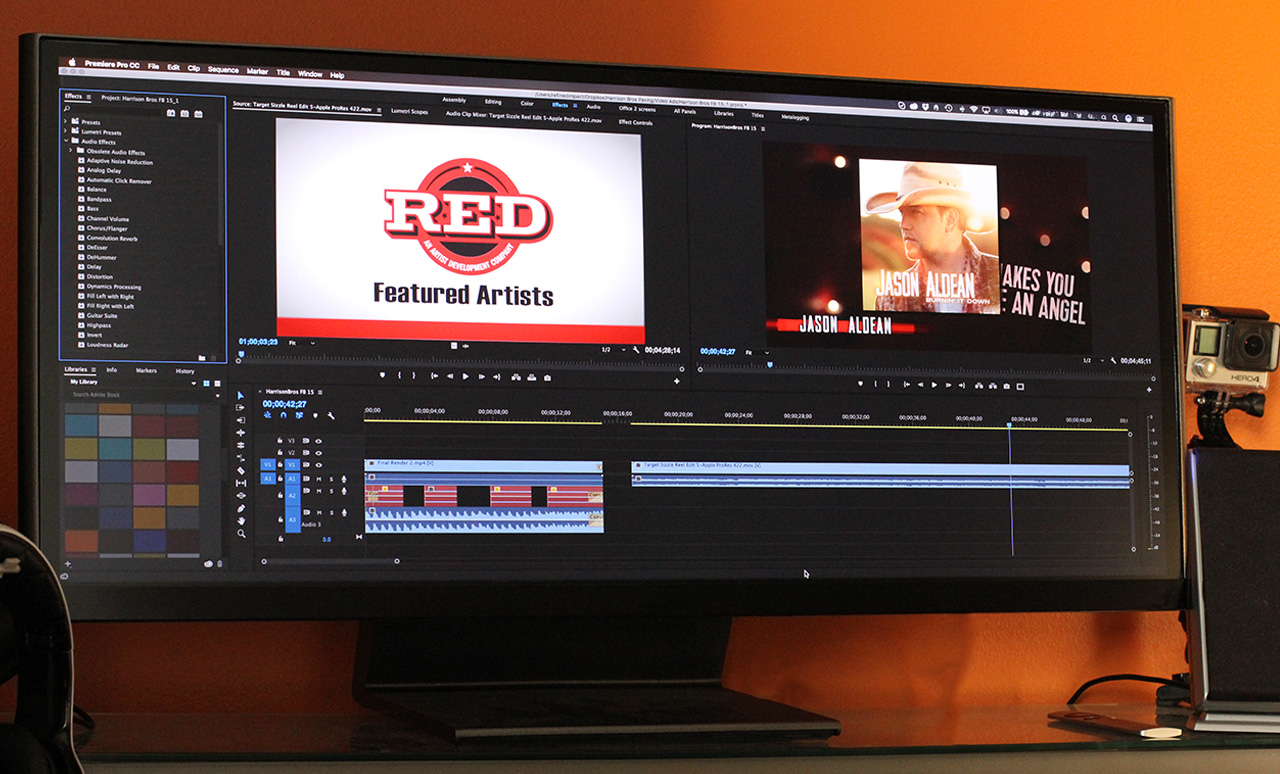
Task: Open the Marker menu
Action: point(257,71)
